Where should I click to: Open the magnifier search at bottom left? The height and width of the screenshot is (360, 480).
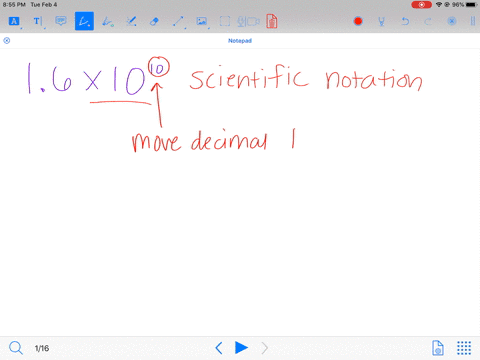16,348
